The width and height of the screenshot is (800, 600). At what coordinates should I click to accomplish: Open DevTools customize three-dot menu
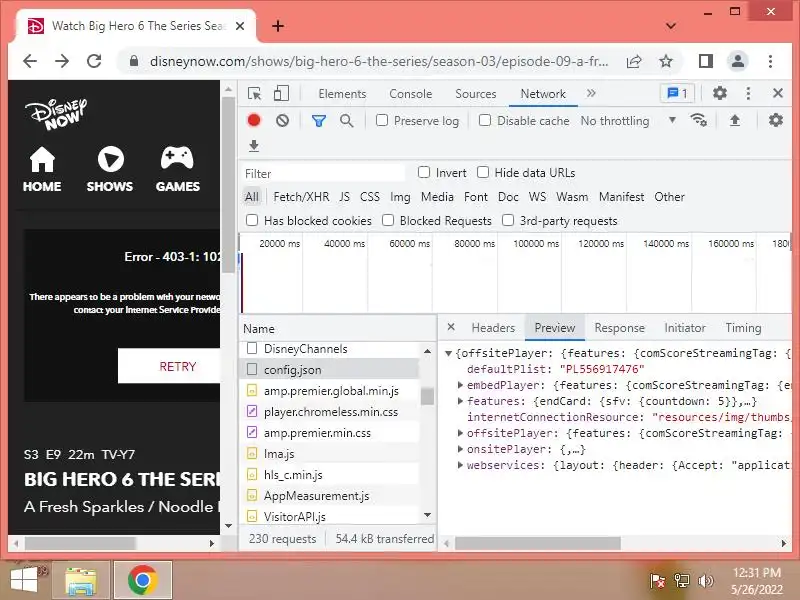click(748, 93)
